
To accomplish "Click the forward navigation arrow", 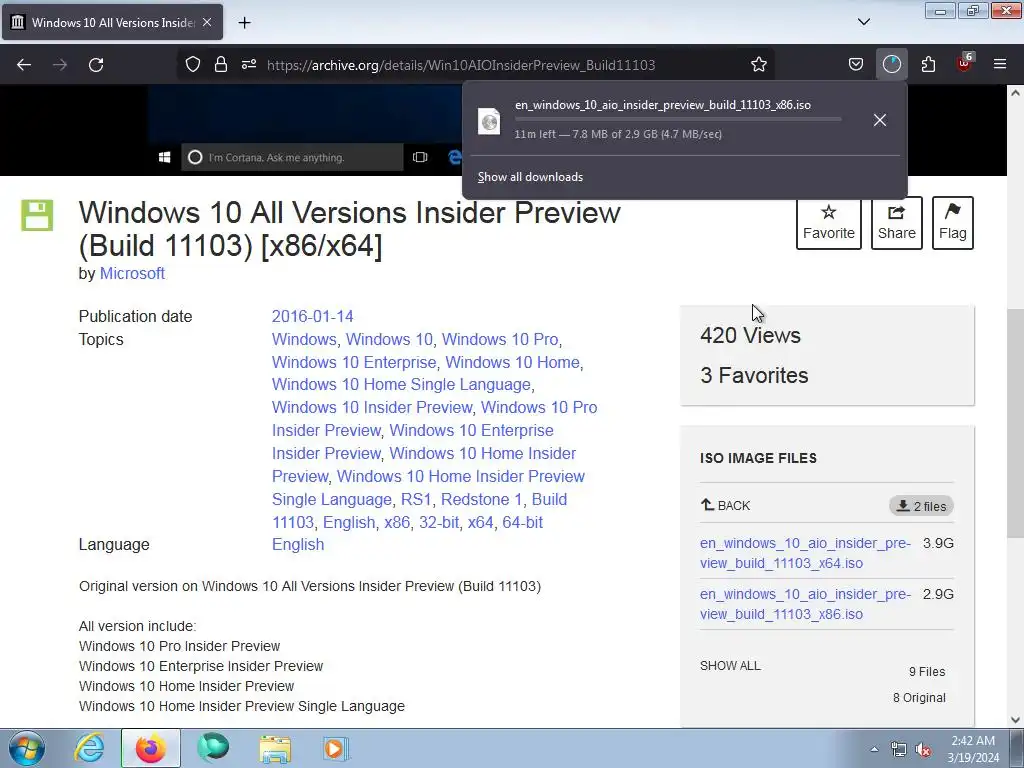I will 60,65.
